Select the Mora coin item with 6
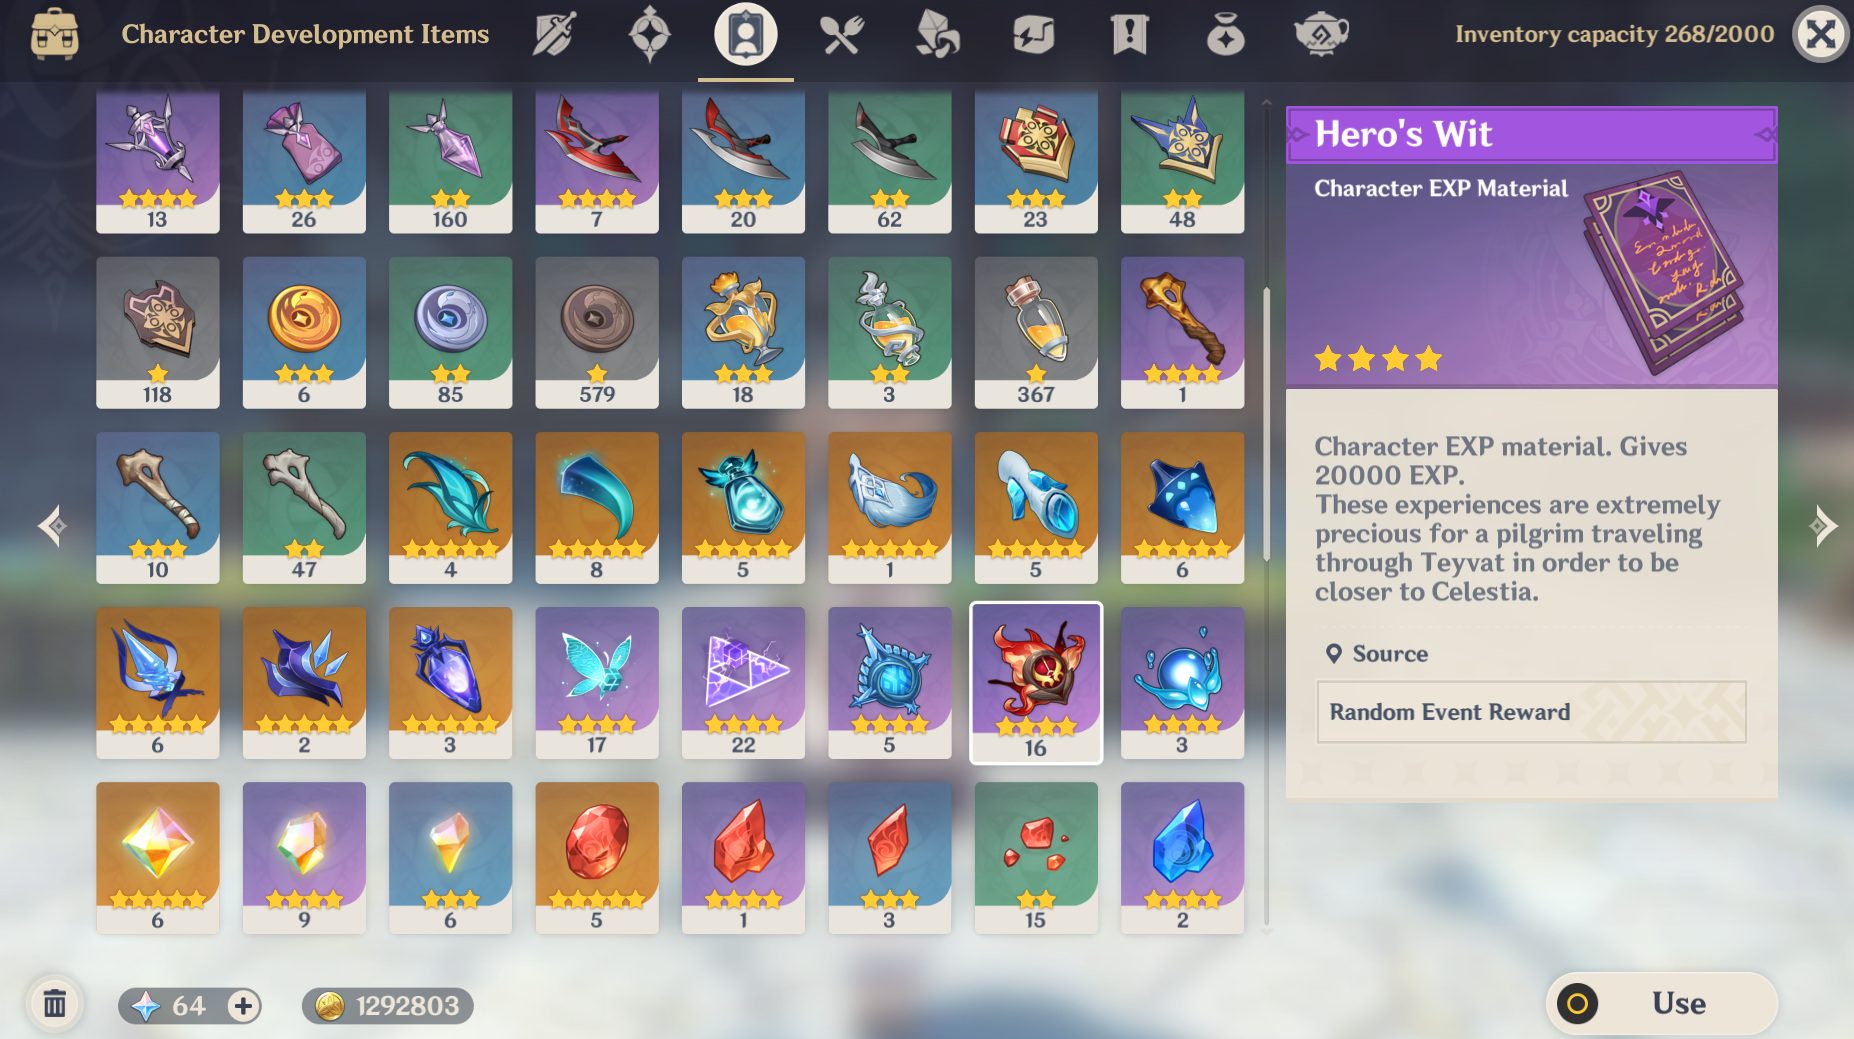Viewport: 1854px width, 1039px height. [x=304, y=332]
